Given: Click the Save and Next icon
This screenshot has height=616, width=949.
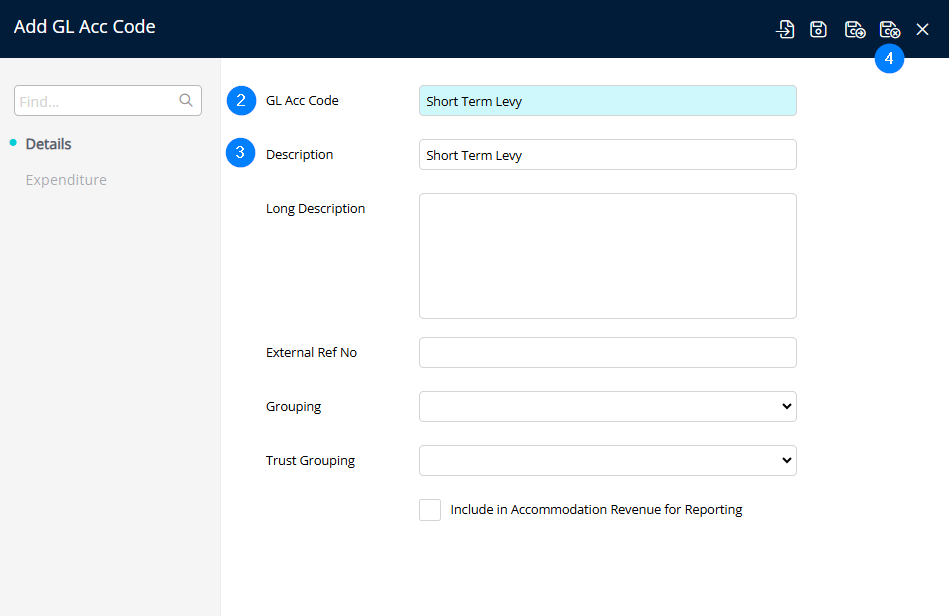Looking at the screenshot, I should [854, 29].
